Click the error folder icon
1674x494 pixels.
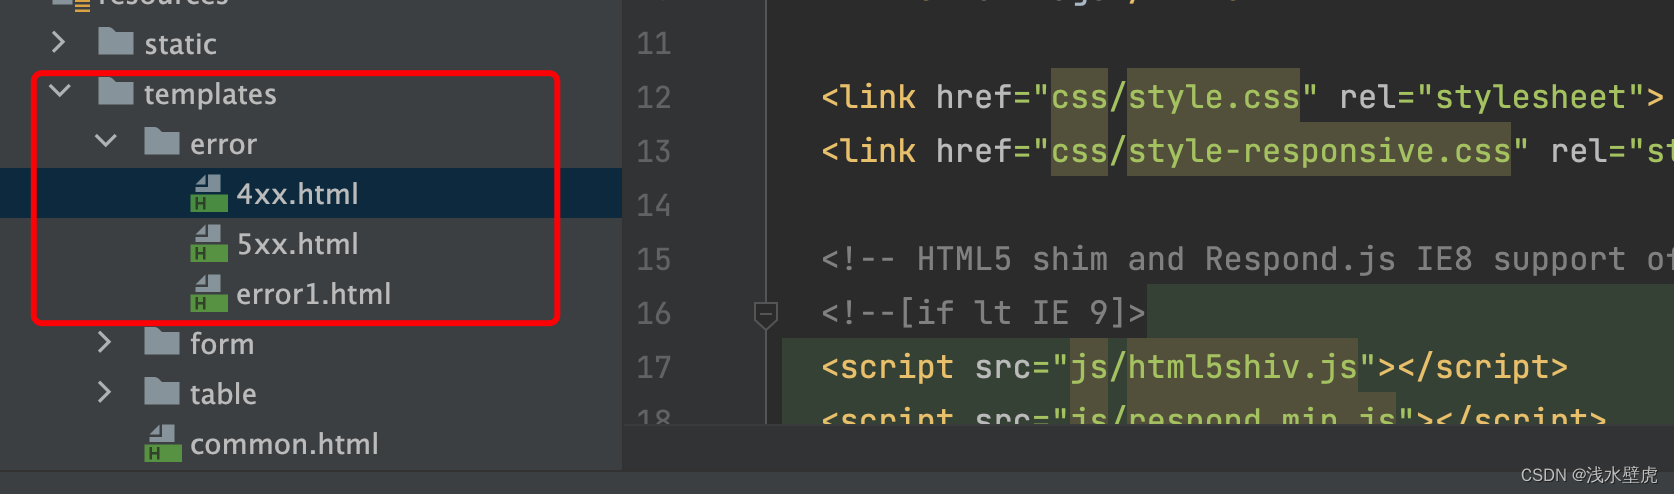pyautogui.click(x=162, y=142)
